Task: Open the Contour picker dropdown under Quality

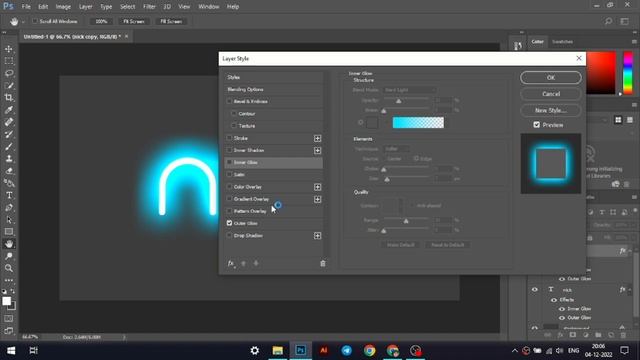Action: (x=401, y=206)
